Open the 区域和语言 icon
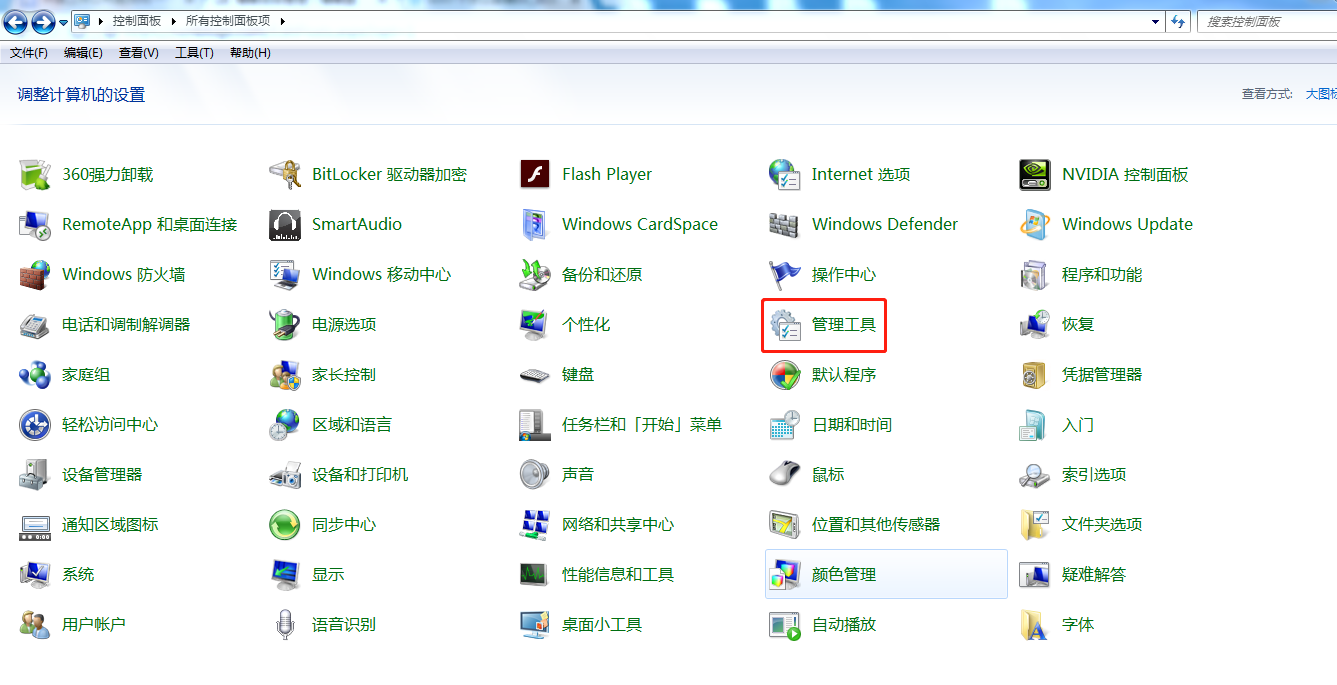 tap(285, 424)
